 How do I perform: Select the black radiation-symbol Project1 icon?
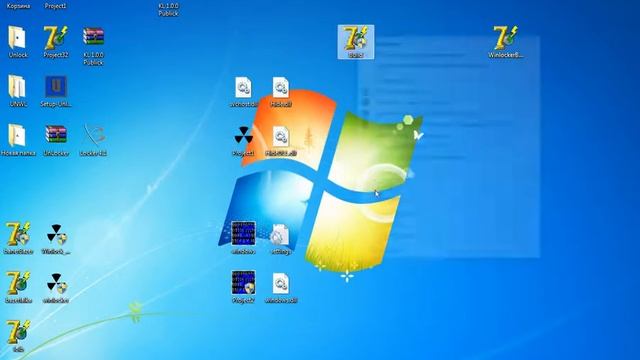(x=244, y=136)
